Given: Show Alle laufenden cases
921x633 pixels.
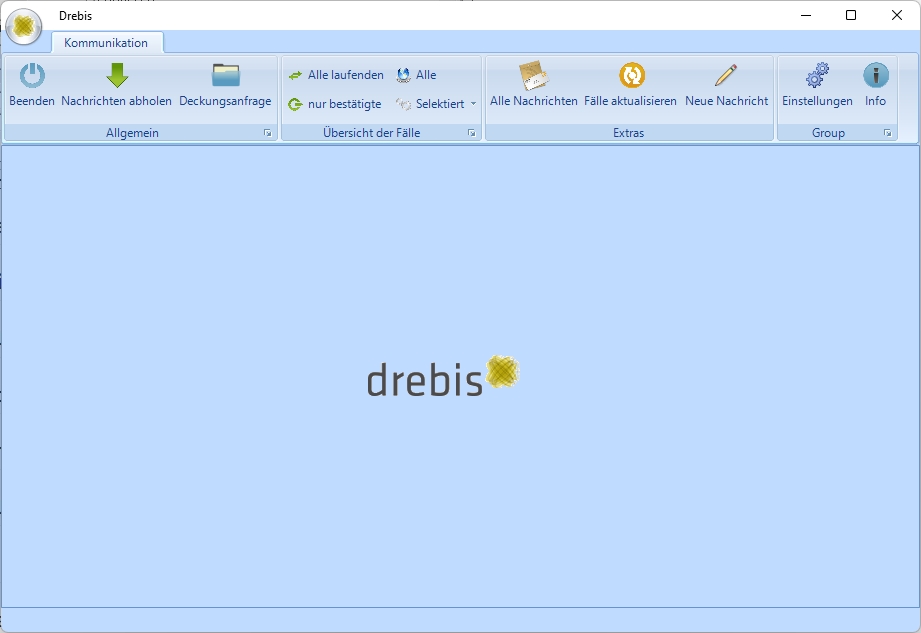Looking at the screenshot, I should click(336, 75).
